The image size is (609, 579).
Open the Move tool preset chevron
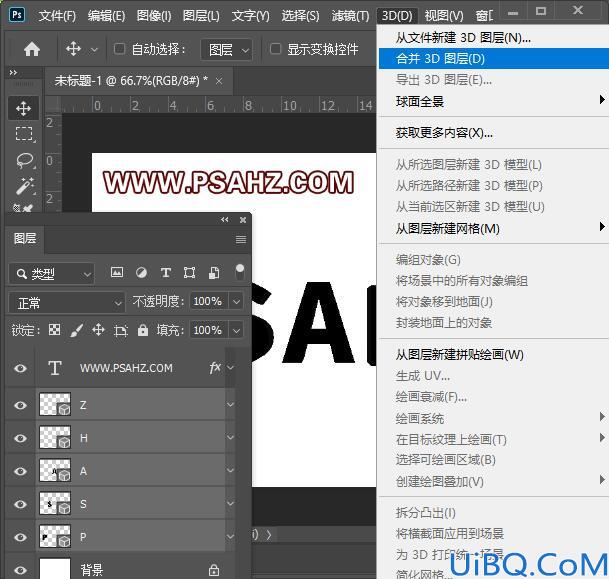(94, 50)
